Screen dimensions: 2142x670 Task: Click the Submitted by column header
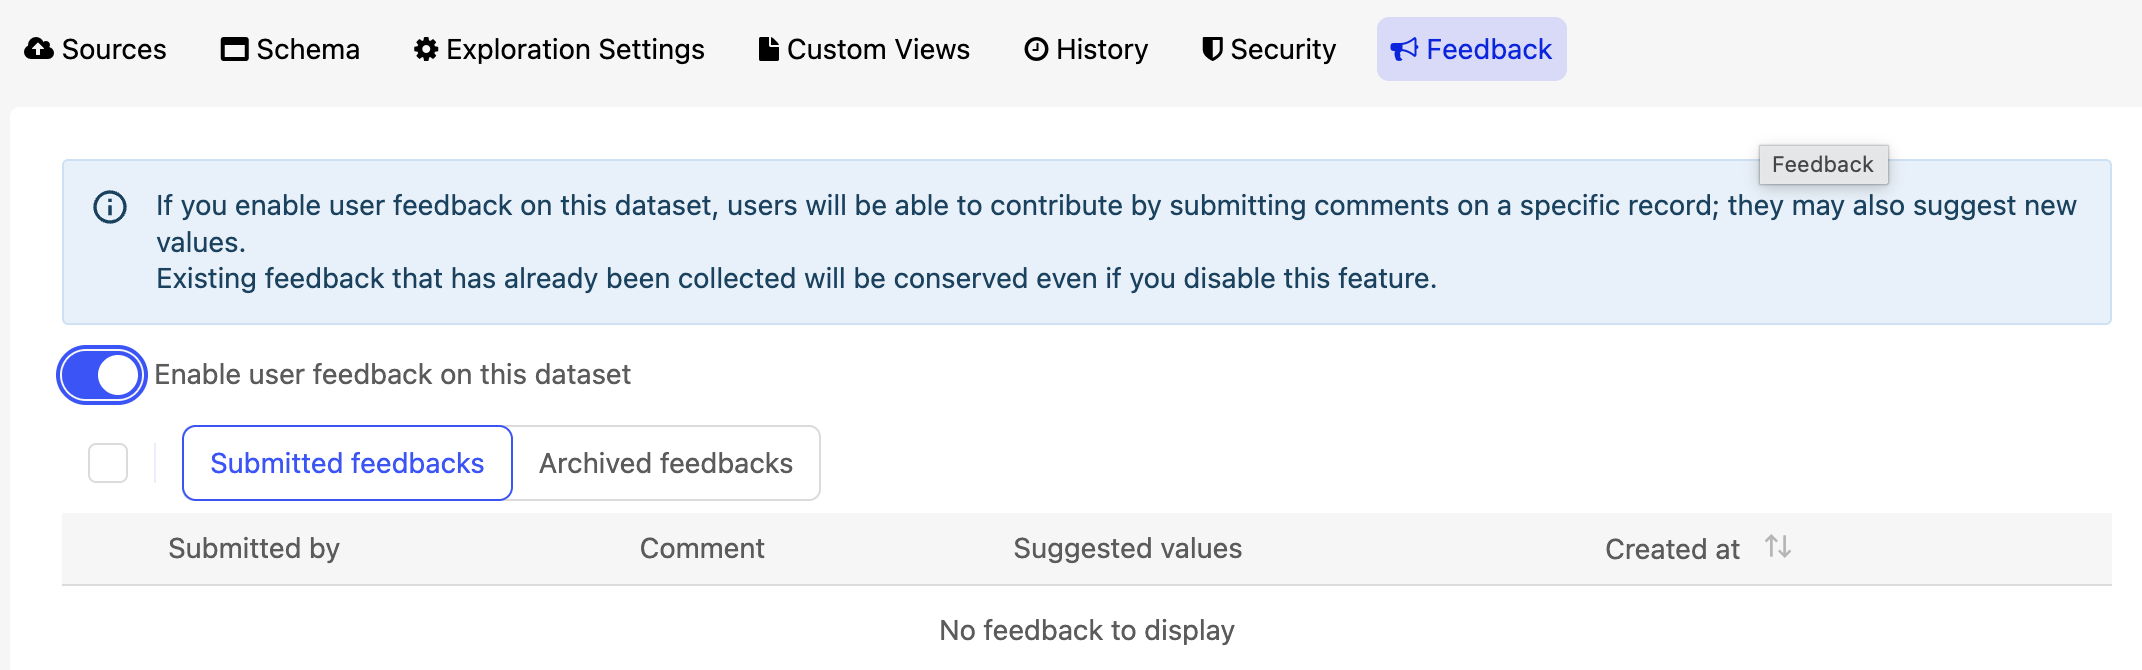pos(254,548)
